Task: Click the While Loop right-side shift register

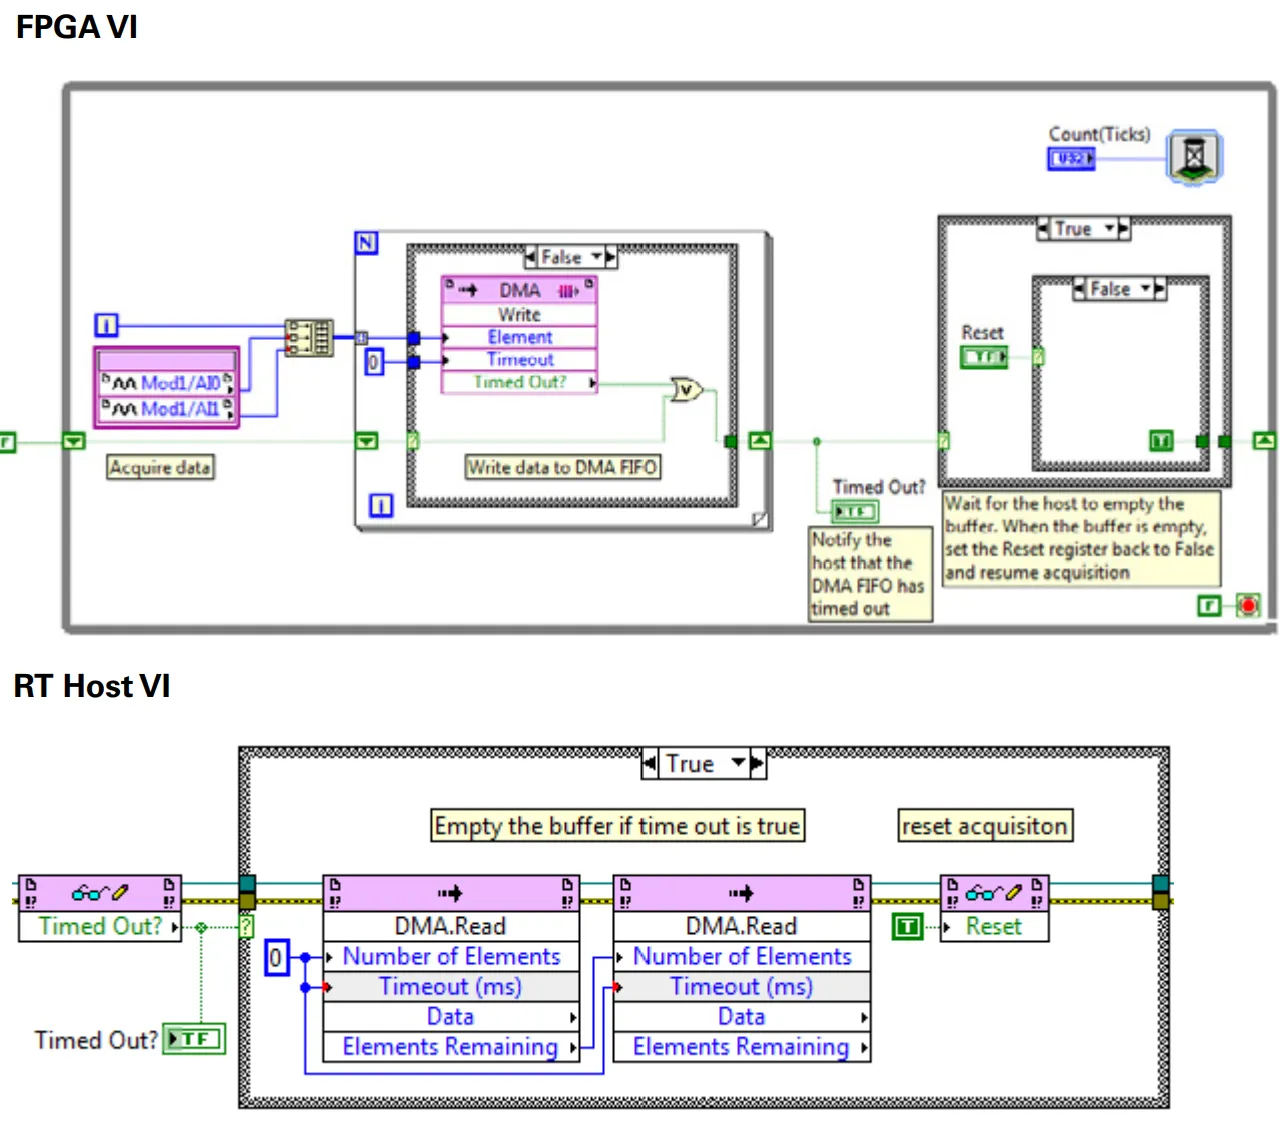Action: 1264,441
